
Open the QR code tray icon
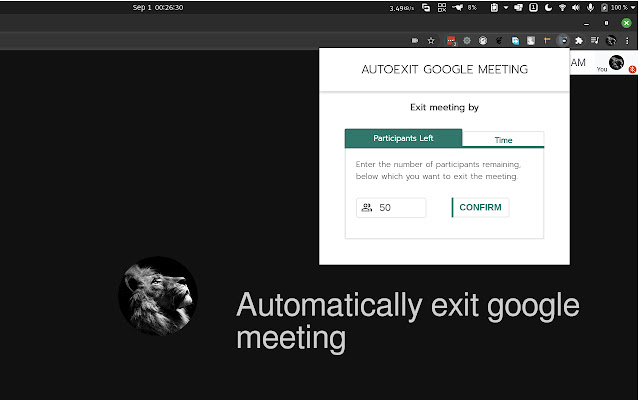point(442,7)
